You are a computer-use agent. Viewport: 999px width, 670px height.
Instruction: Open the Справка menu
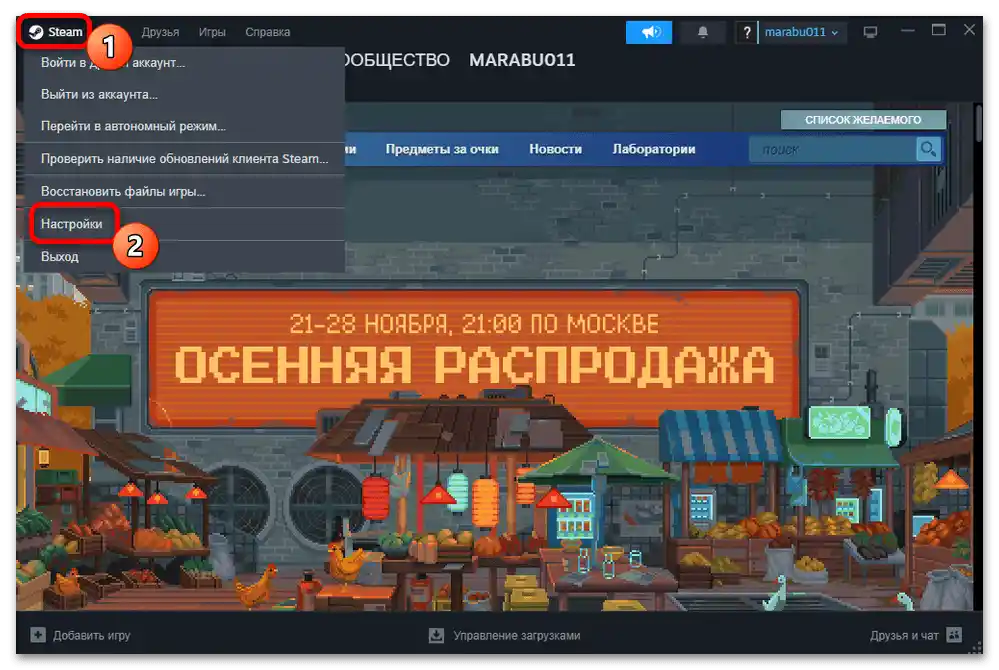(266, 31)
